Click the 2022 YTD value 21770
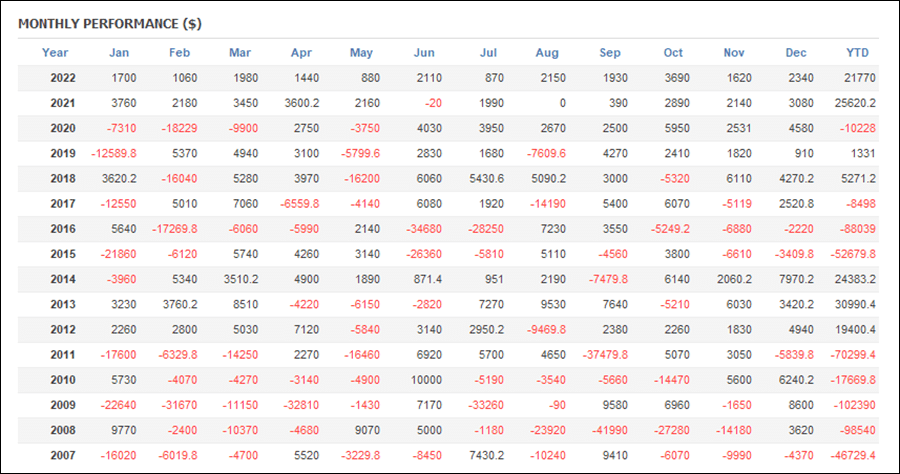The height and width of the screenshot is (474, 900). (860, 78)
